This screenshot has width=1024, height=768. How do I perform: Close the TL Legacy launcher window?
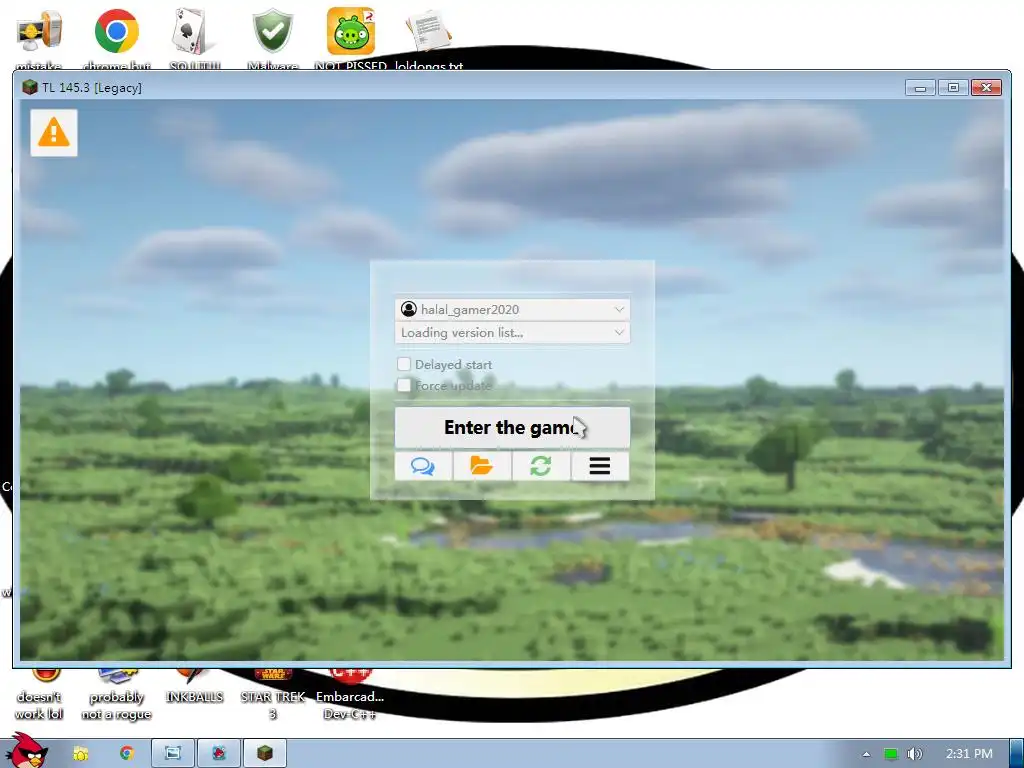click(x=986, y=88)
